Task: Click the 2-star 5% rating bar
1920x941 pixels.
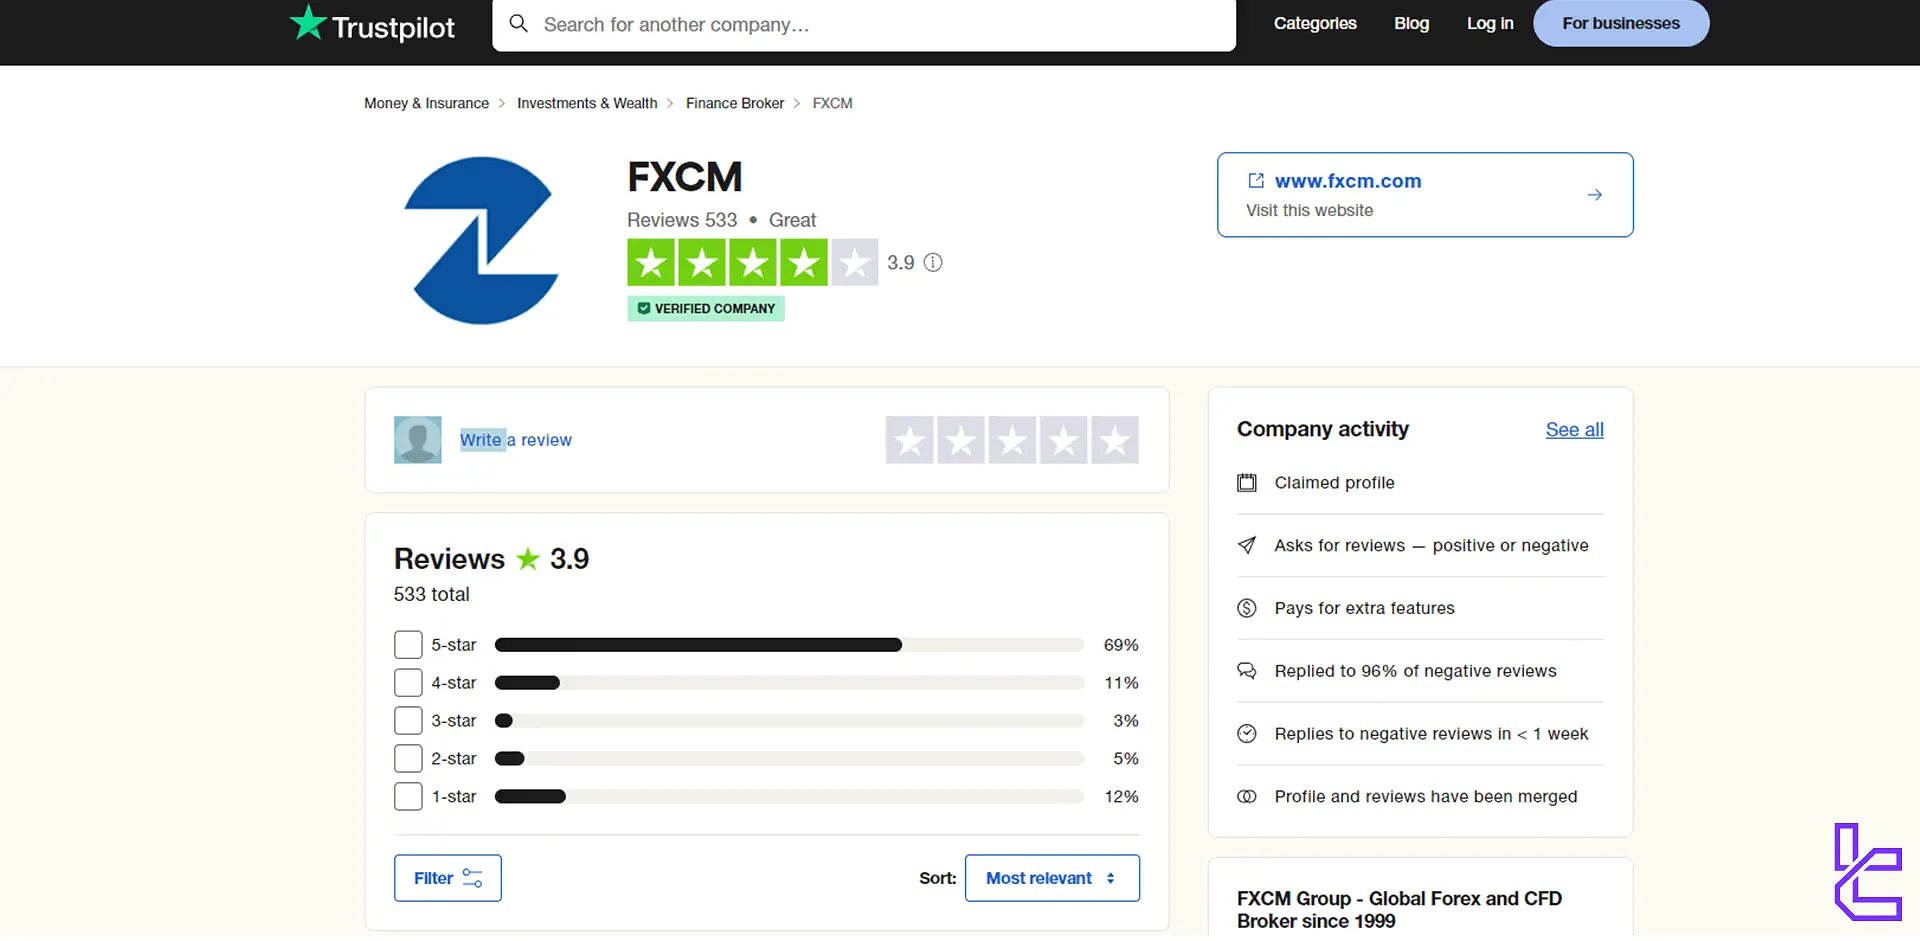Action: pyautogui.click(x=789, y=759)
